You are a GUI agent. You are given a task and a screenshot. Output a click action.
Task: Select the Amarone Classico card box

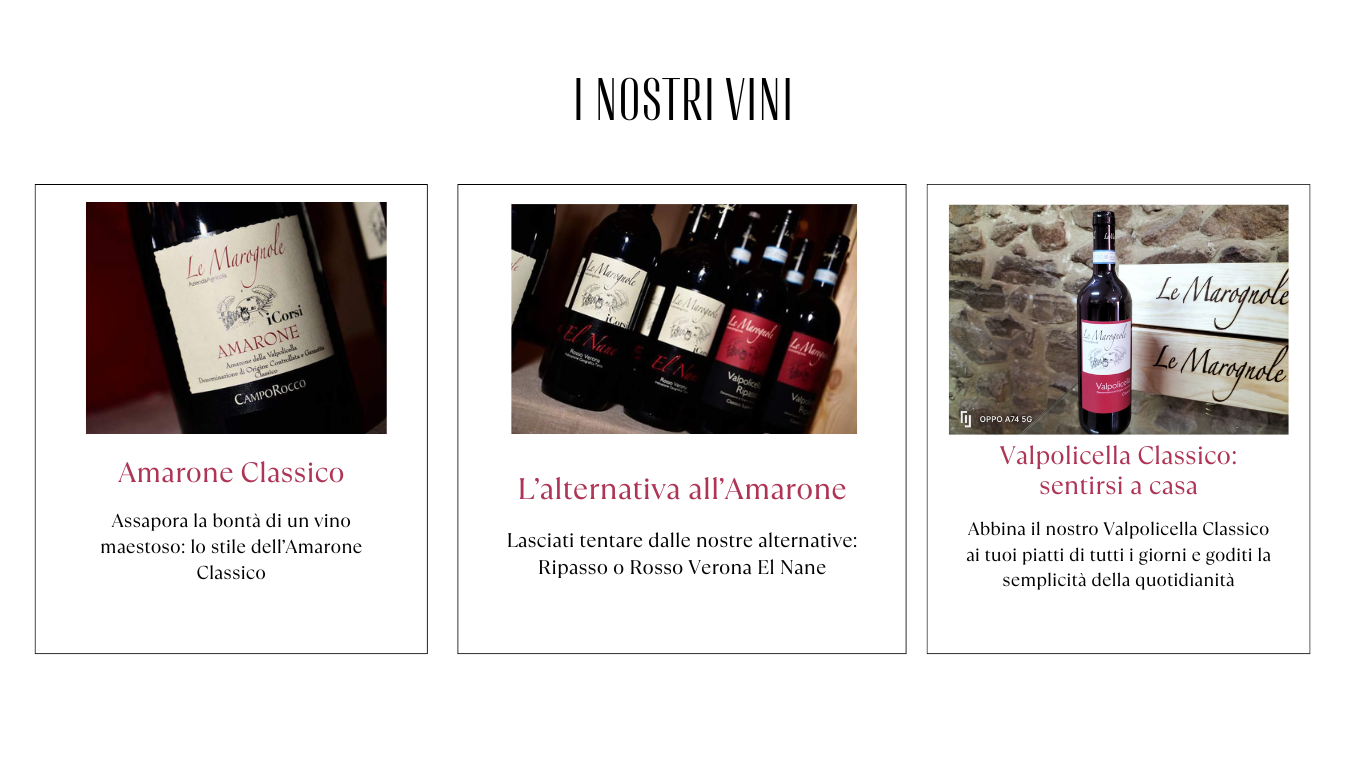[231, 419]
